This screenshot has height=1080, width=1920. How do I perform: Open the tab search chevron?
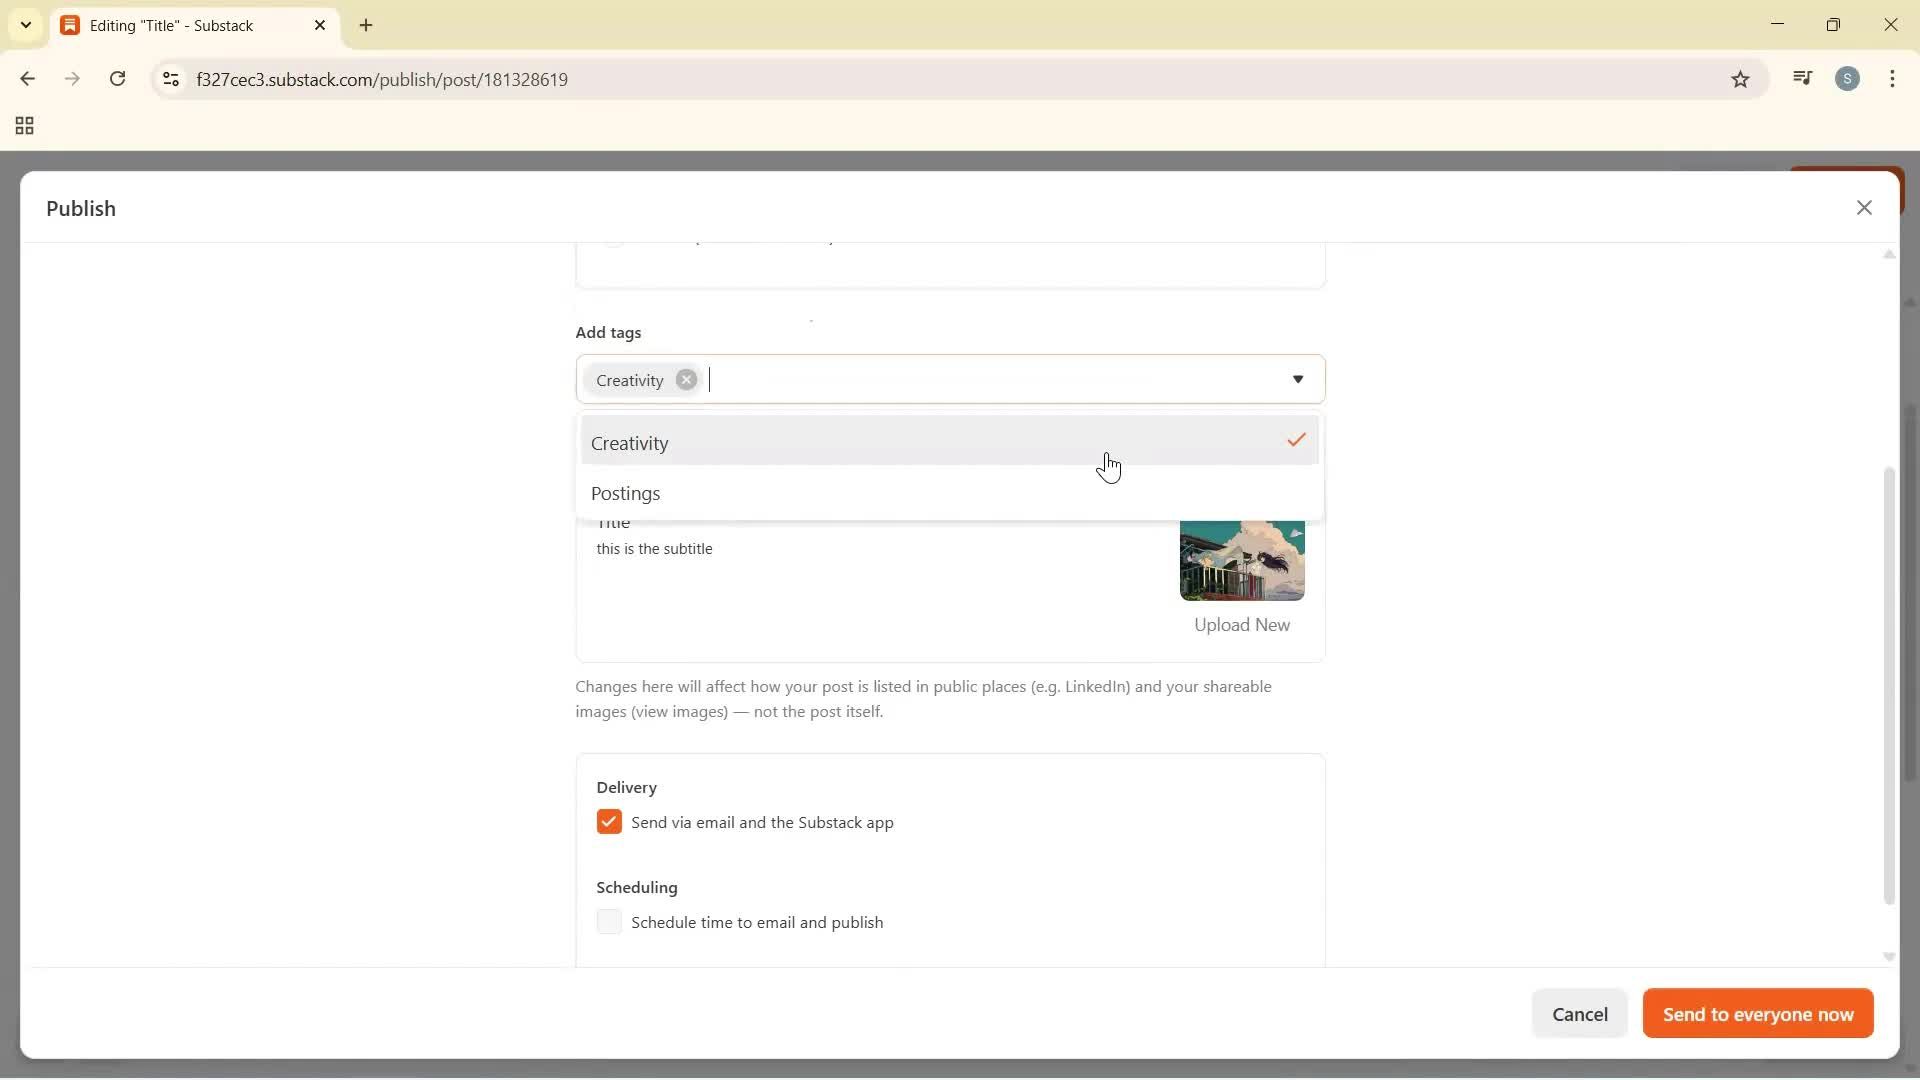pos(25,24)
